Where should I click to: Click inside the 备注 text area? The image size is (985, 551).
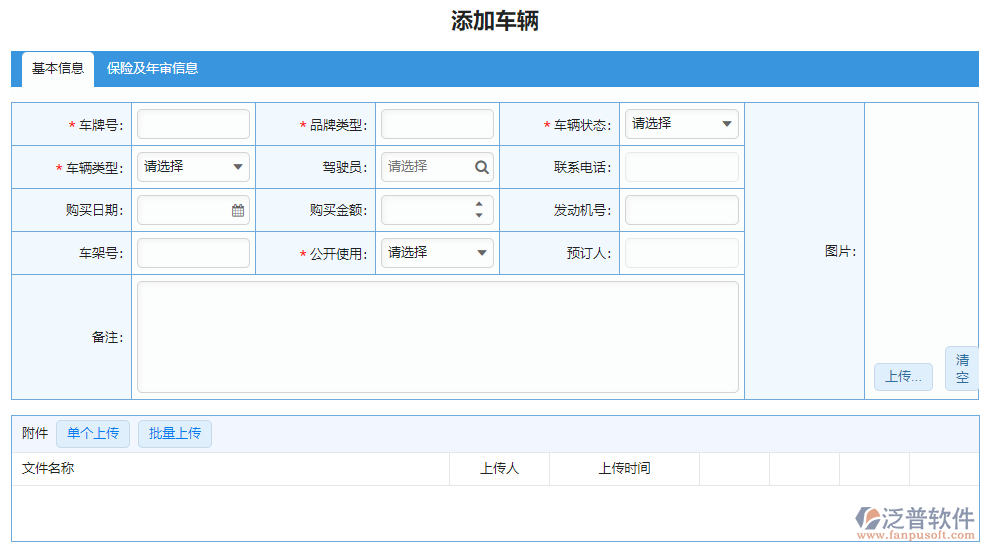[x=437, y=337]
